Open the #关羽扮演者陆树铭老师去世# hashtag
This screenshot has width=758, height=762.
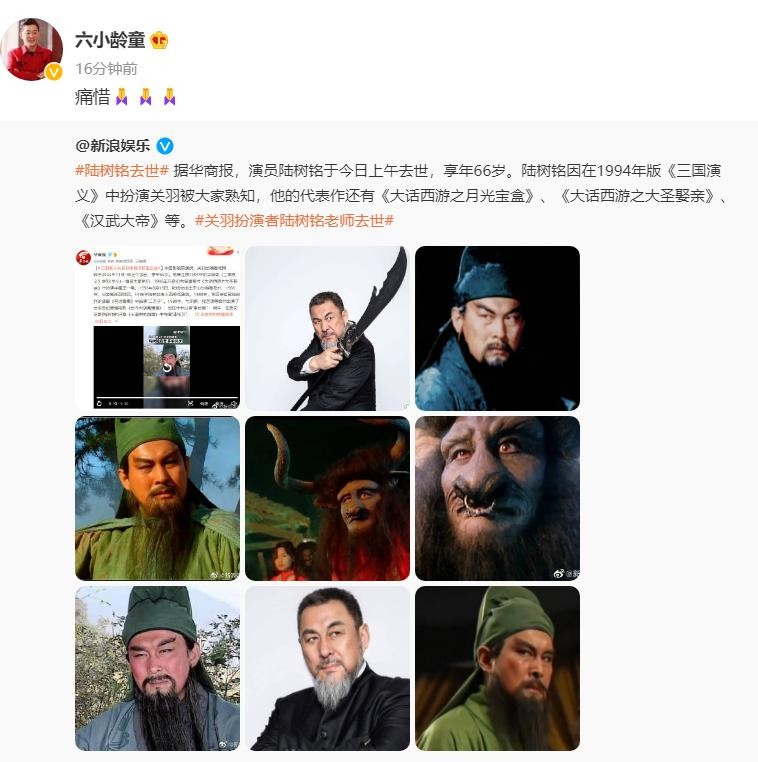point(294,221)
